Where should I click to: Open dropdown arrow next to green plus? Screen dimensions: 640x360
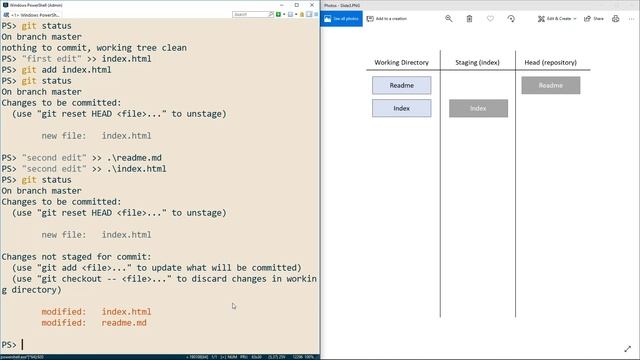tap(284, 14)
